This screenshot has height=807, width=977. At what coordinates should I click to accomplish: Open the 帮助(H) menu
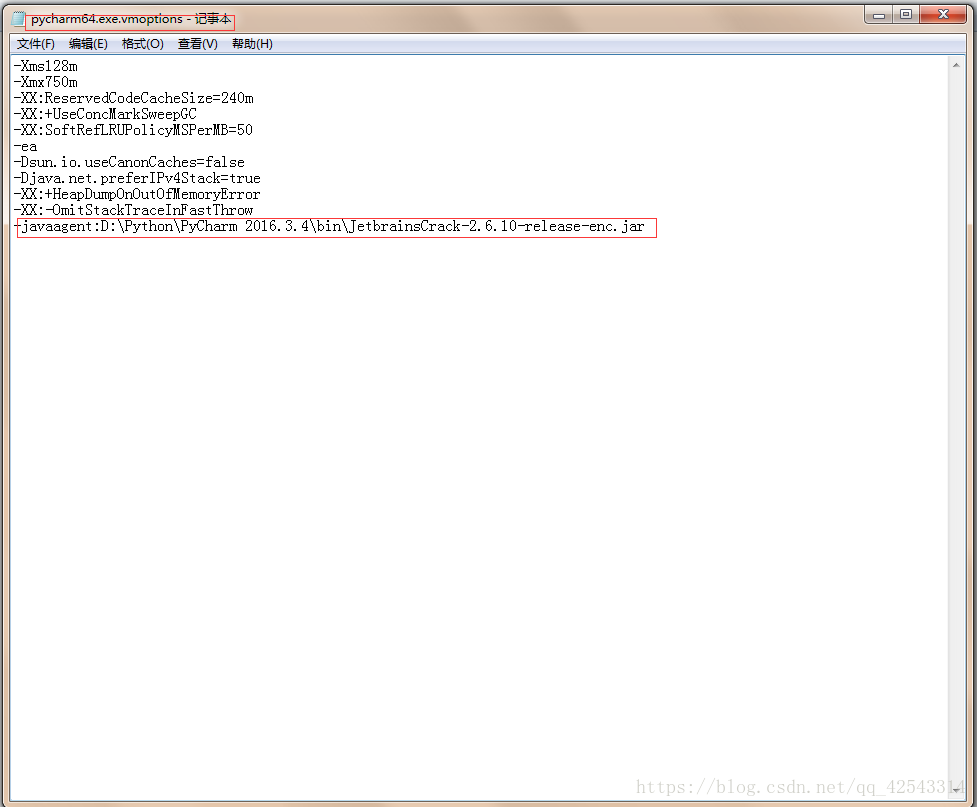point(252,44)
